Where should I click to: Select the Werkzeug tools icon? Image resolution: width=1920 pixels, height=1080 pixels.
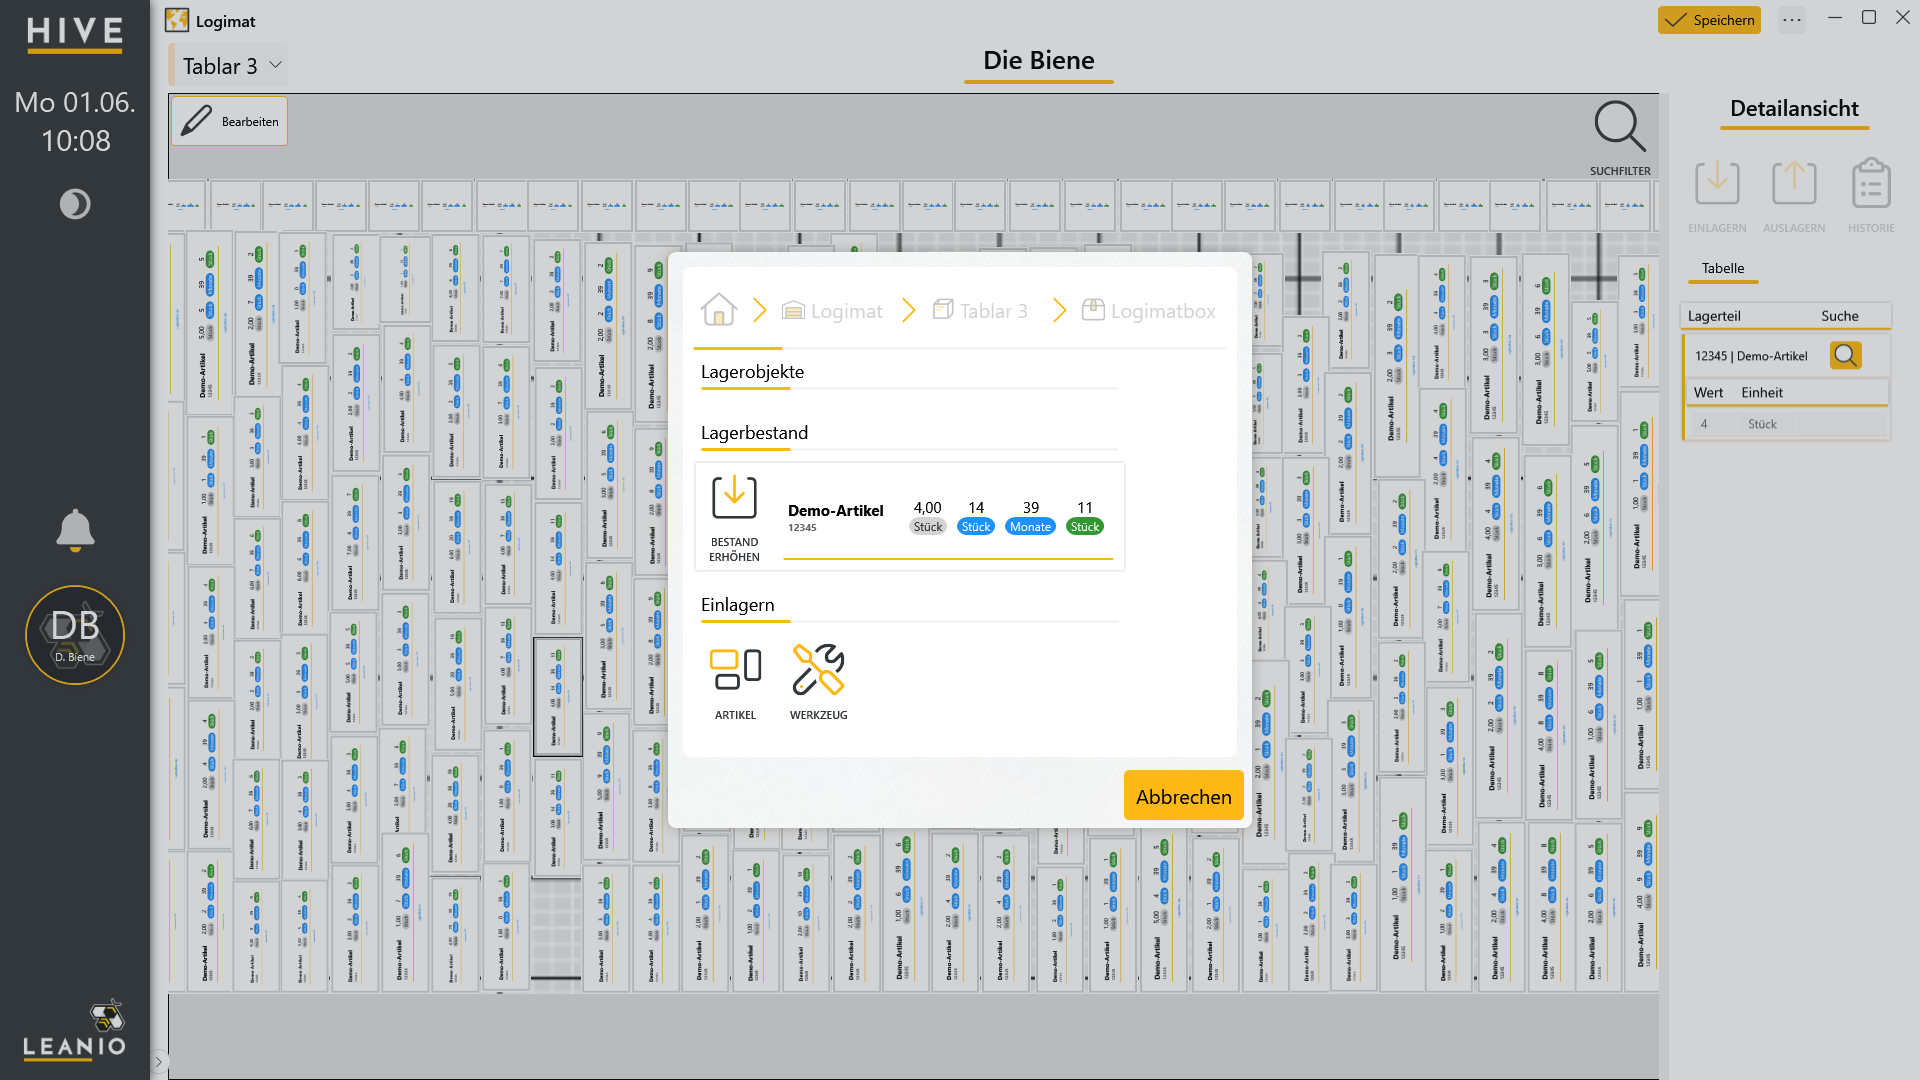[818, 670]
